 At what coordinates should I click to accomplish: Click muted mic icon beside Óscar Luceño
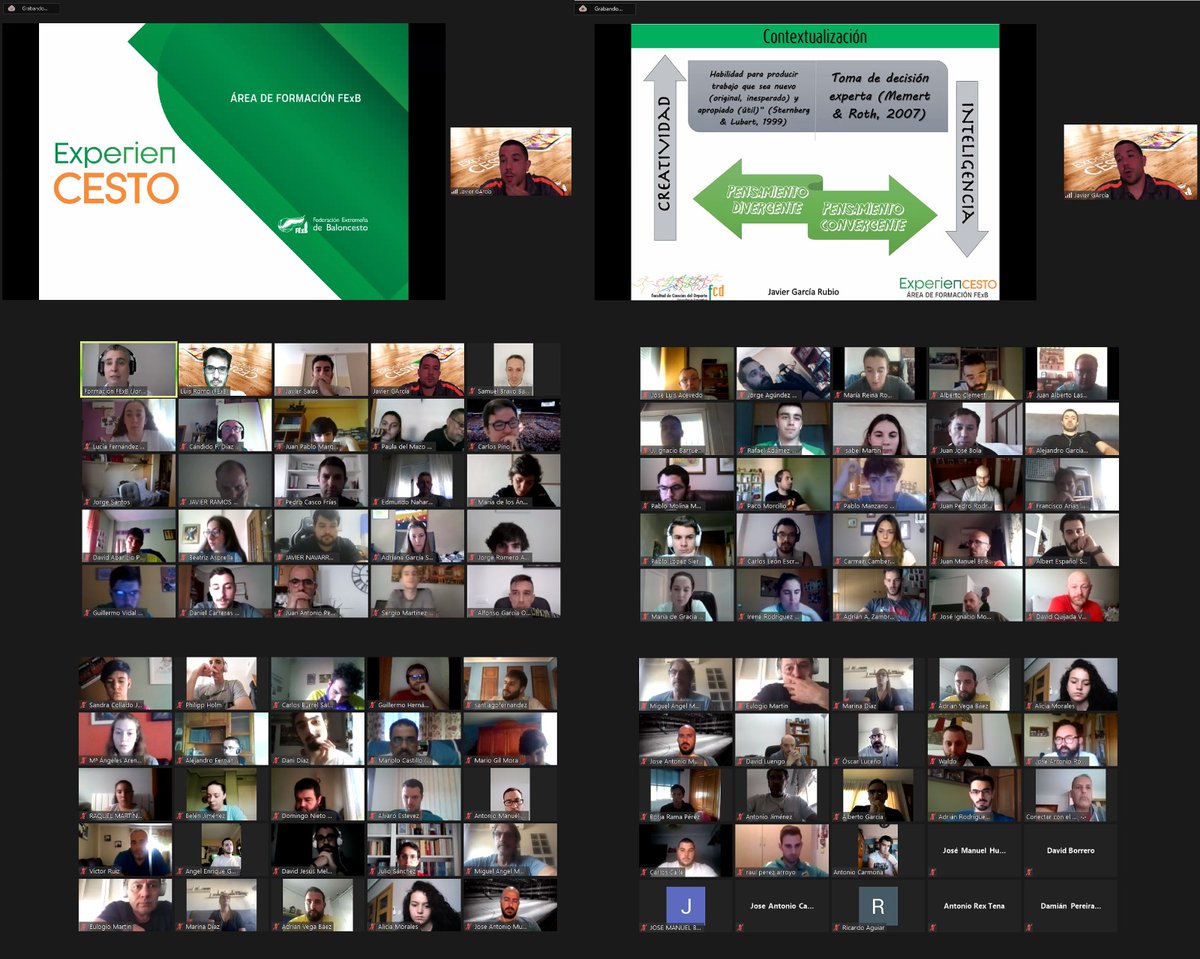click(837, 761)
